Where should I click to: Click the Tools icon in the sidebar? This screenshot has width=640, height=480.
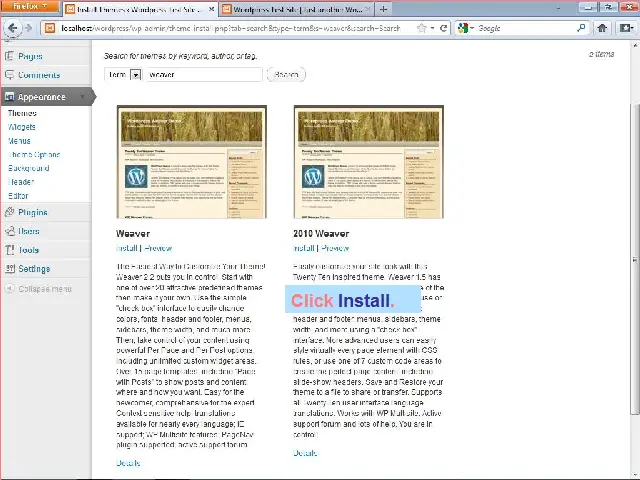[x=9, y=250]
